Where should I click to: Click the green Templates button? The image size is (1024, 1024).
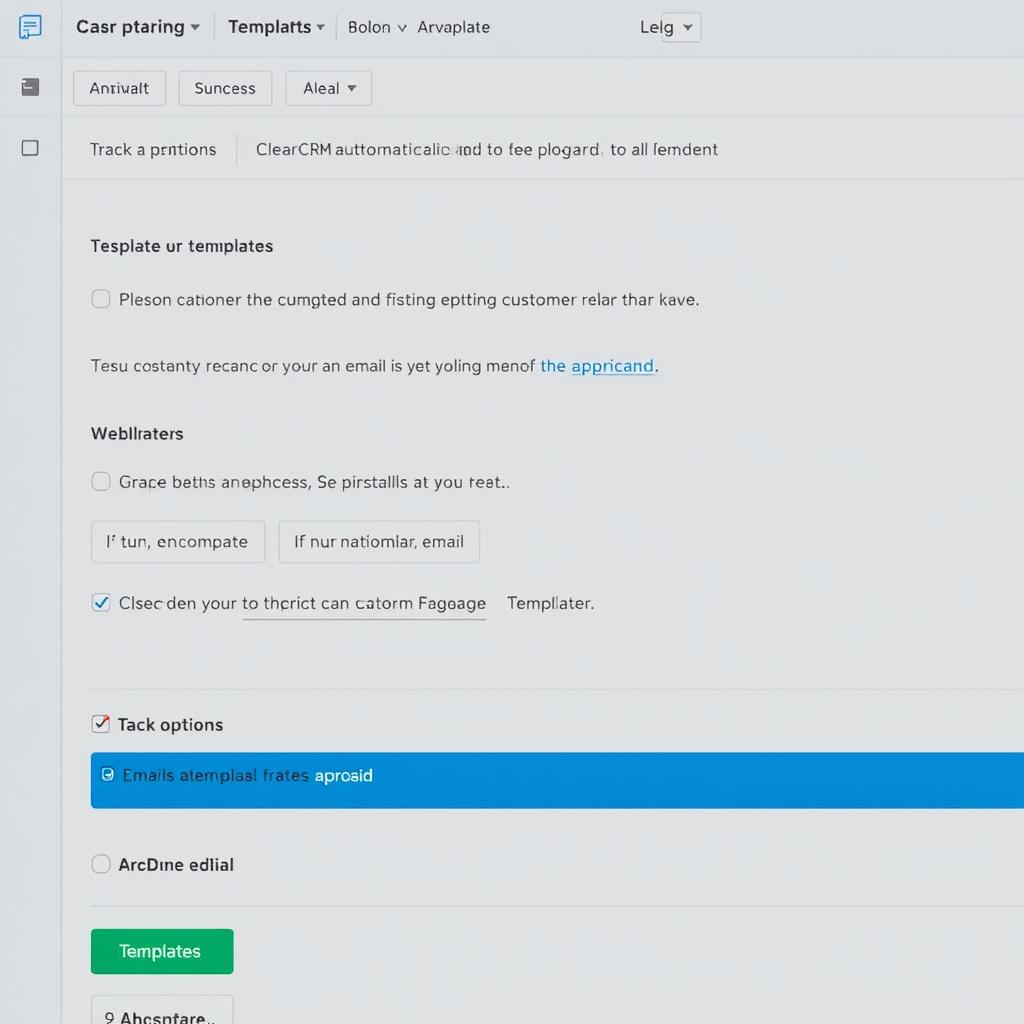(161, 951)
